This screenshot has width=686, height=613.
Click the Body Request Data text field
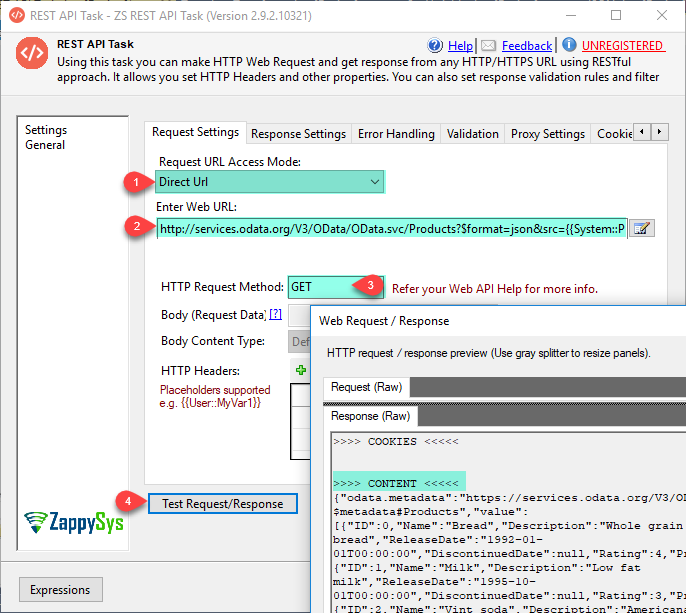[x=299, y=315]
